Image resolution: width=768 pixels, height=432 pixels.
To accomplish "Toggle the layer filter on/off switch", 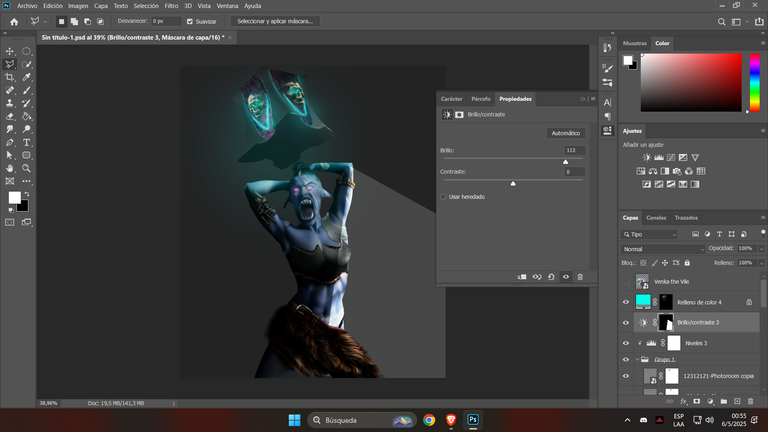I will 763,233.
